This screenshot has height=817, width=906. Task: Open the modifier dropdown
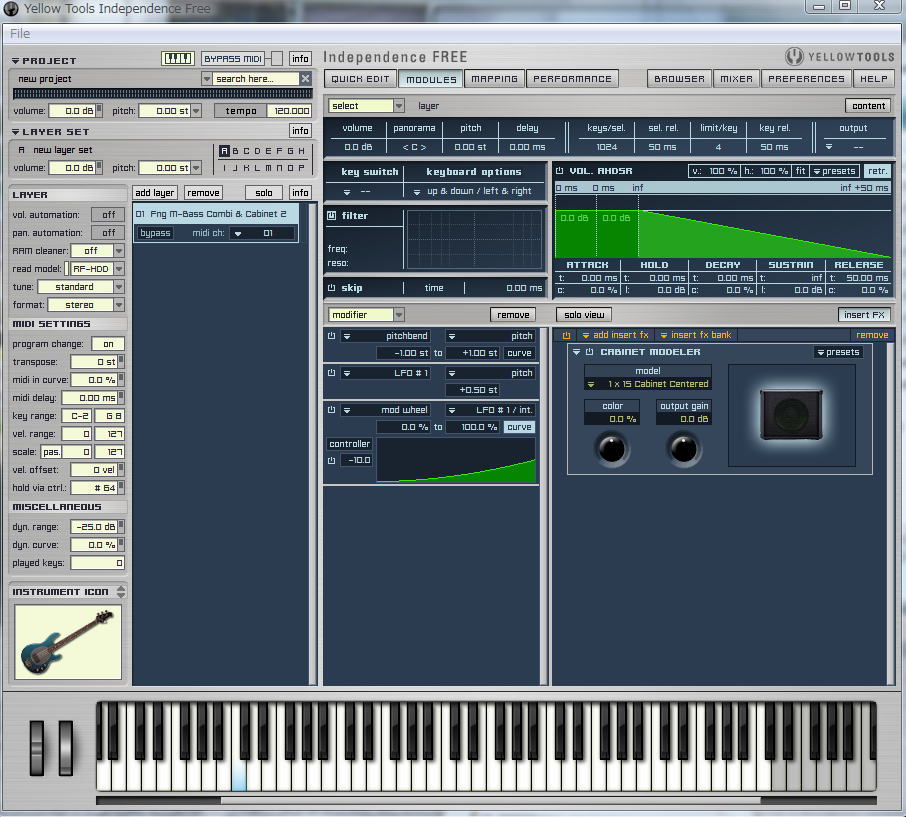pyautogui.click(x=399, y=314)
